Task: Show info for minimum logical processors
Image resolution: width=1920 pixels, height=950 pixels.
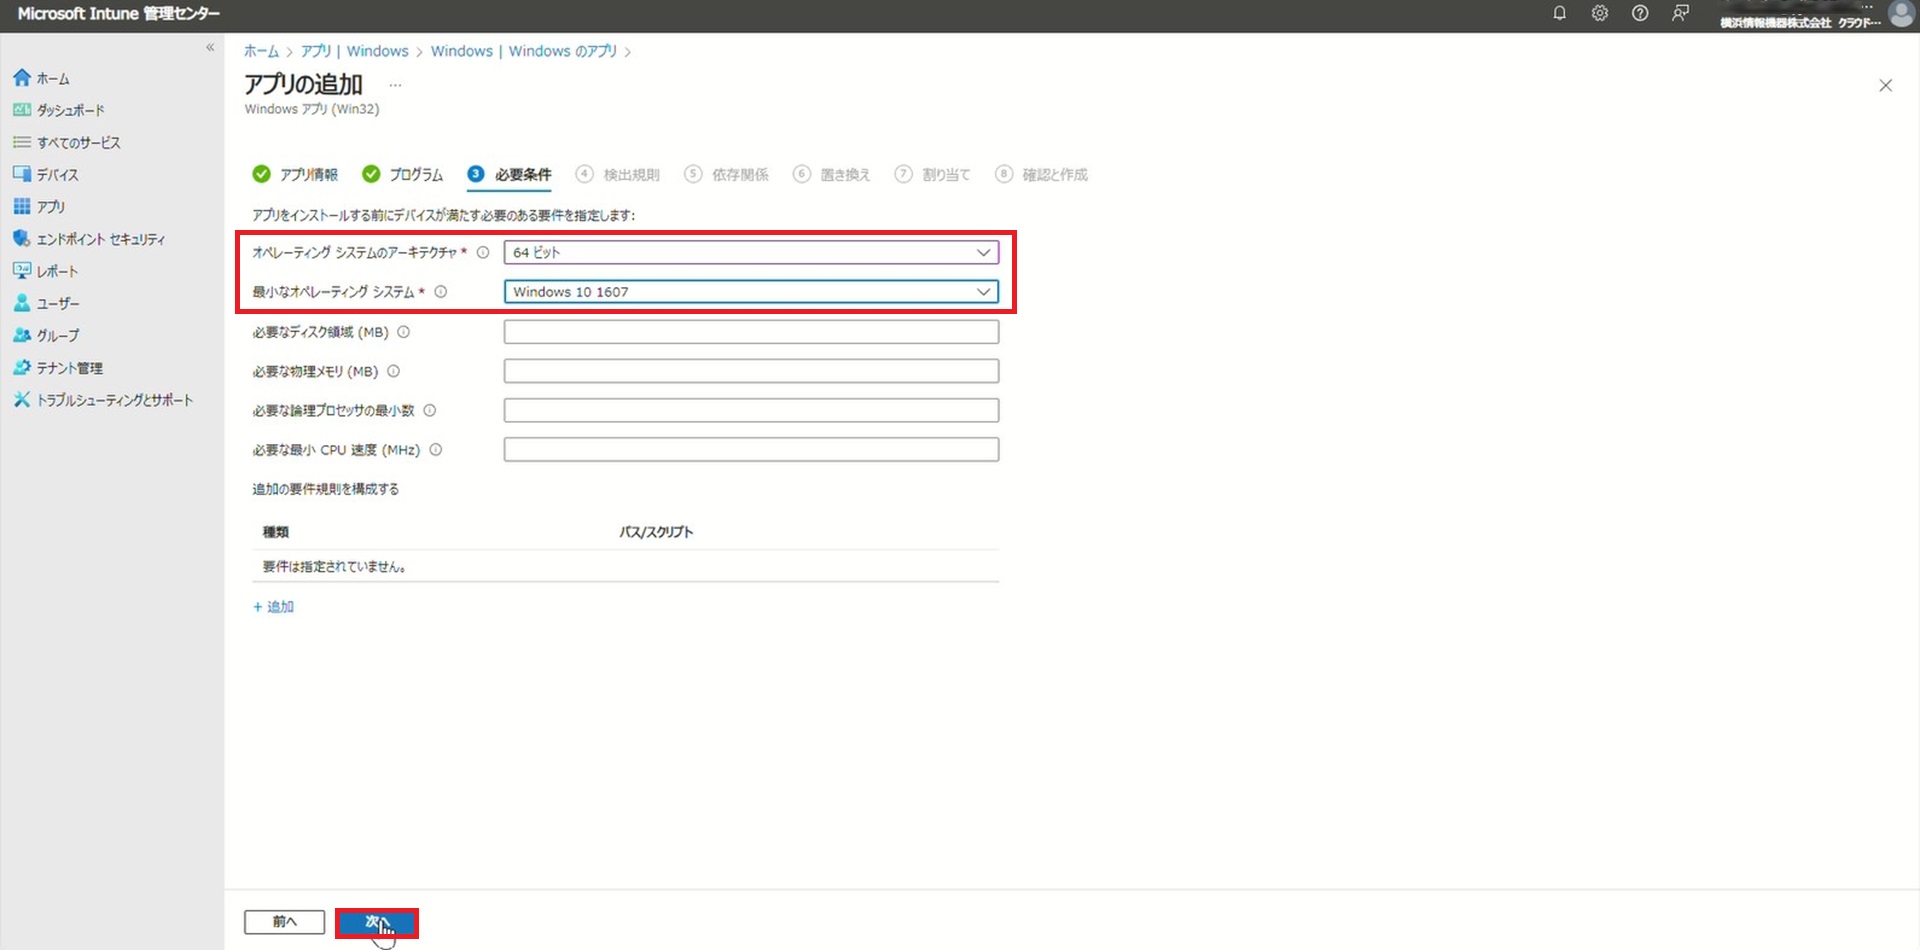Action: coord(429,410)
